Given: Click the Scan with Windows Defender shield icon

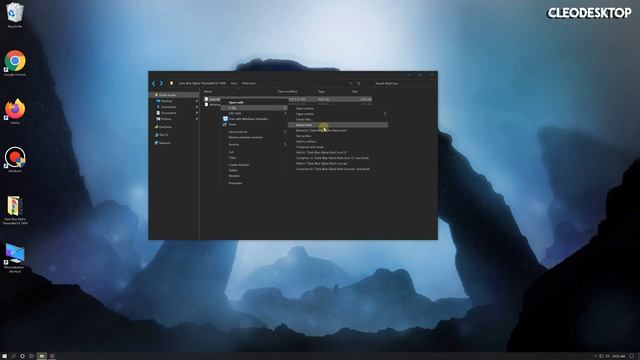Looking at the screenshot, I should pos(225,119).
